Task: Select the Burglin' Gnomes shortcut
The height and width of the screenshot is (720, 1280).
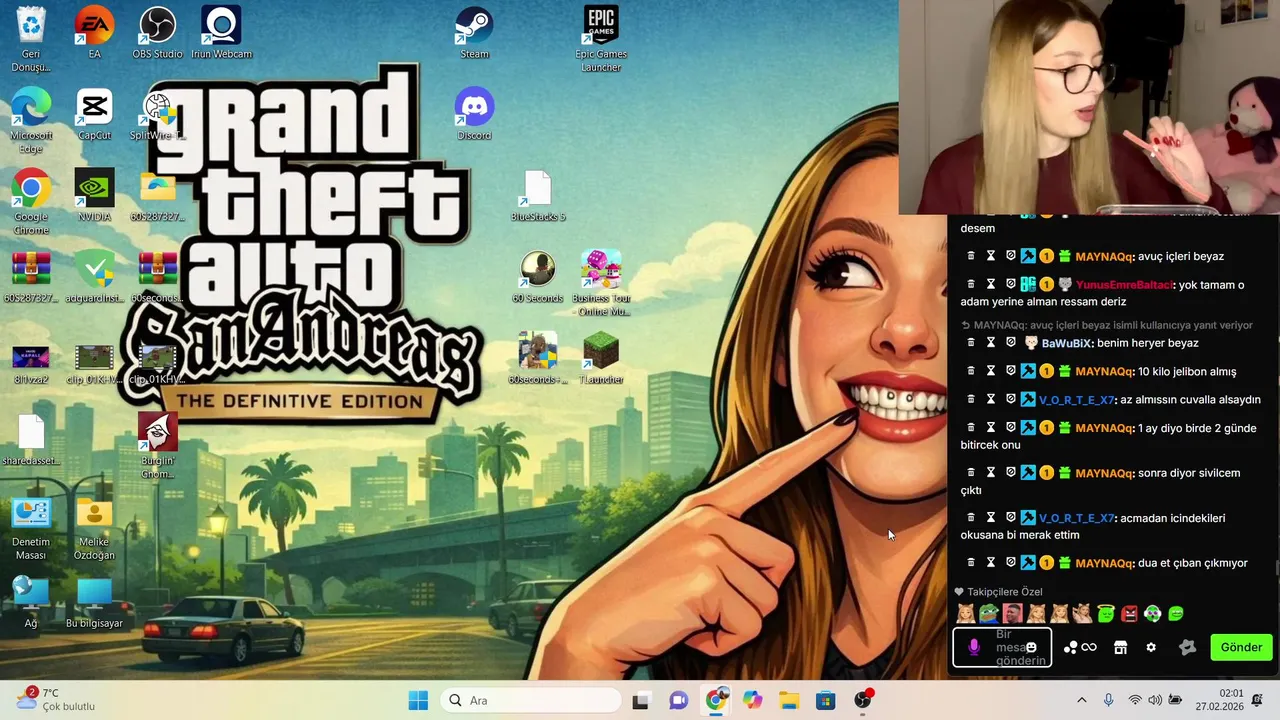Action: [x=158, y=445]
